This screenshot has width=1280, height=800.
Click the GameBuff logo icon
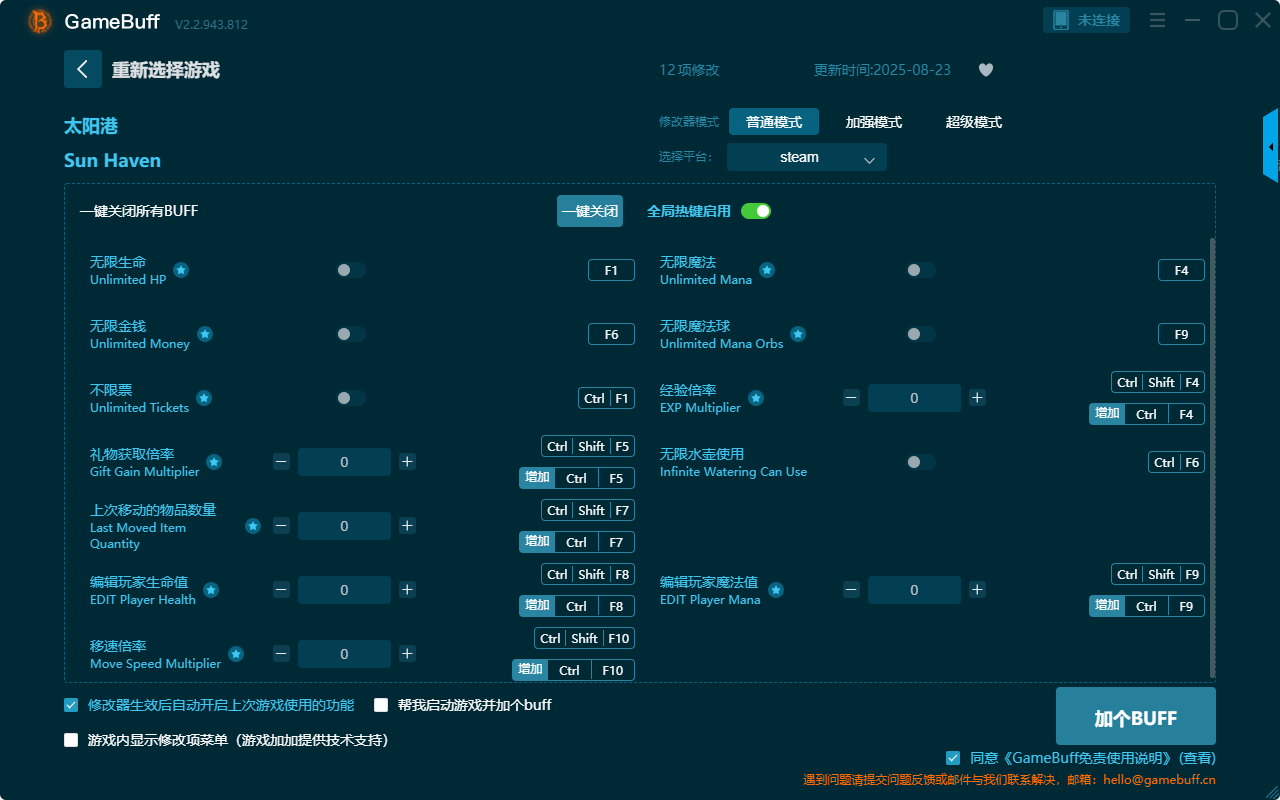[x=40, y=22]
